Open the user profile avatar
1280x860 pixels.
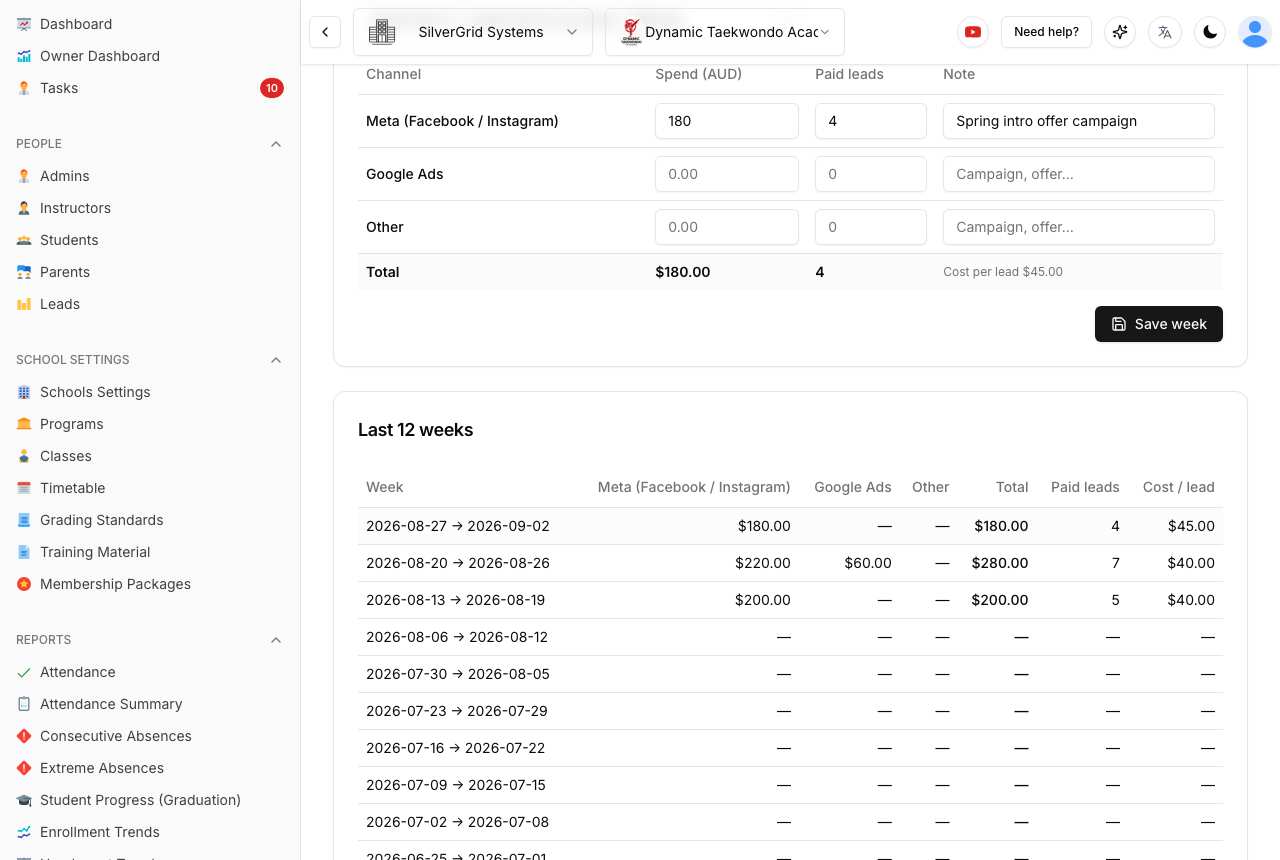pos(1254,32)
